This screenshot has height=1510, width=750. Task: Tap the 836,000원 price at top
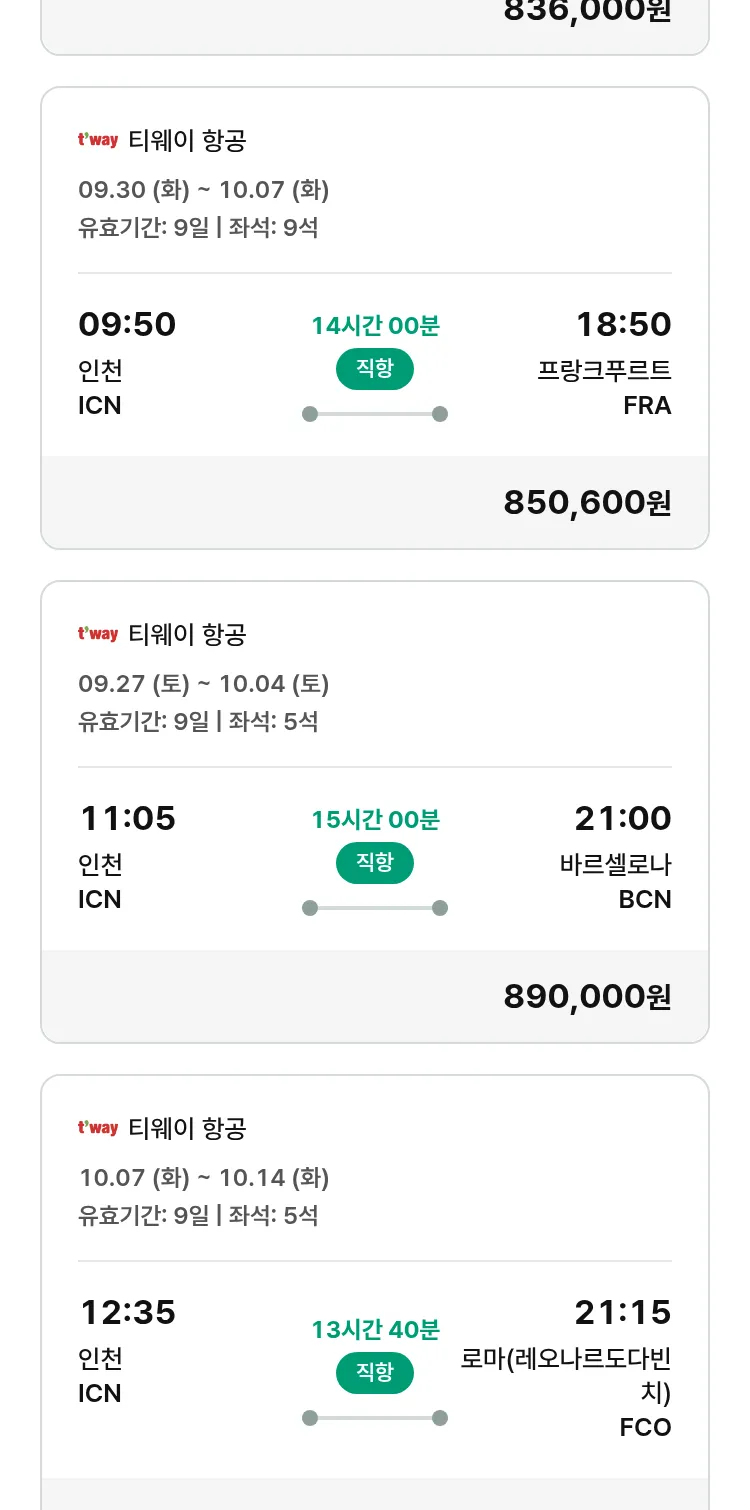[587, 10]
